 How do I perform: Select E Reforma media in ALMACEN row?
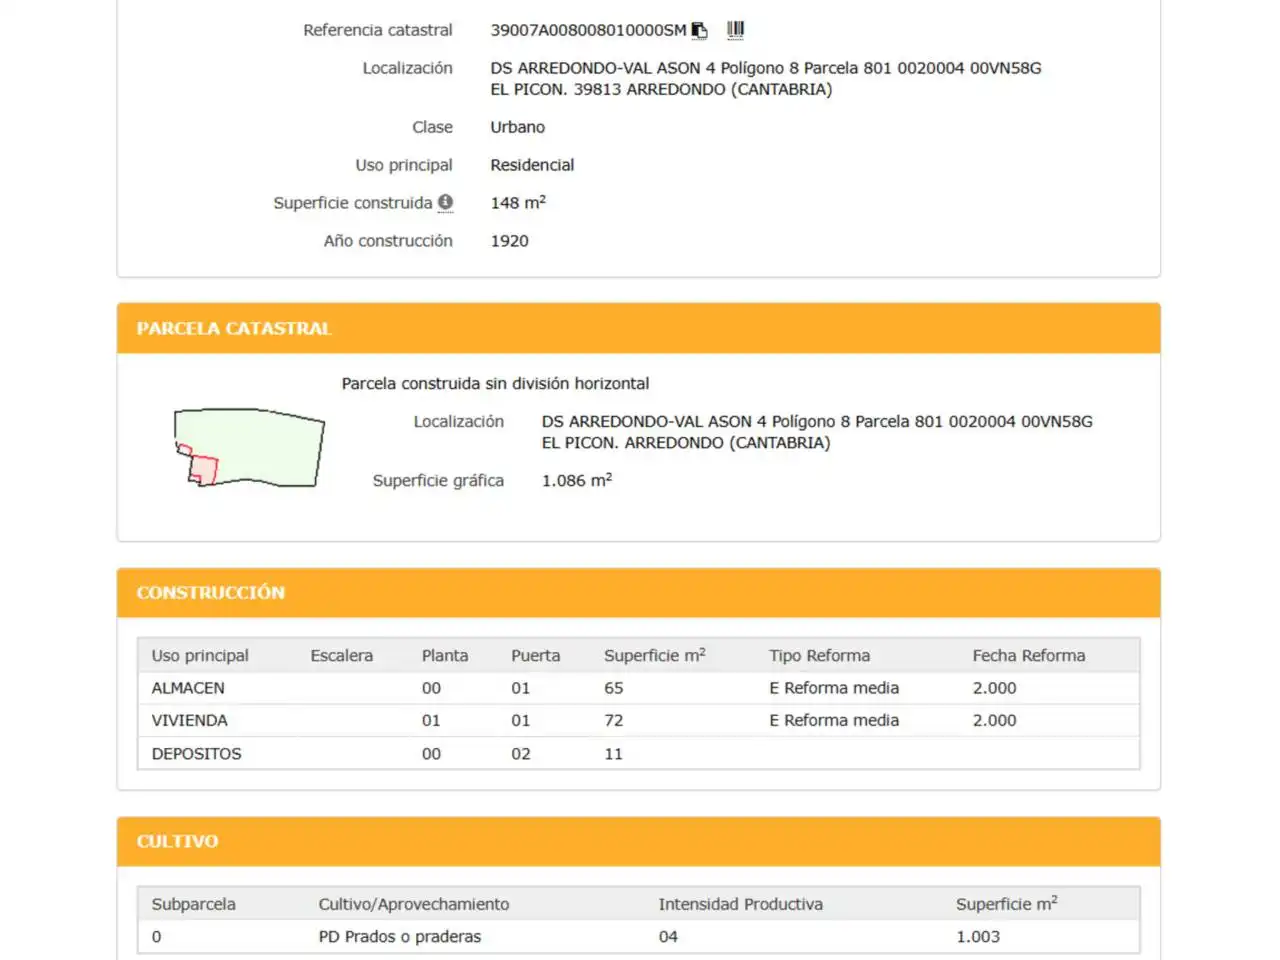click(834, 688)
